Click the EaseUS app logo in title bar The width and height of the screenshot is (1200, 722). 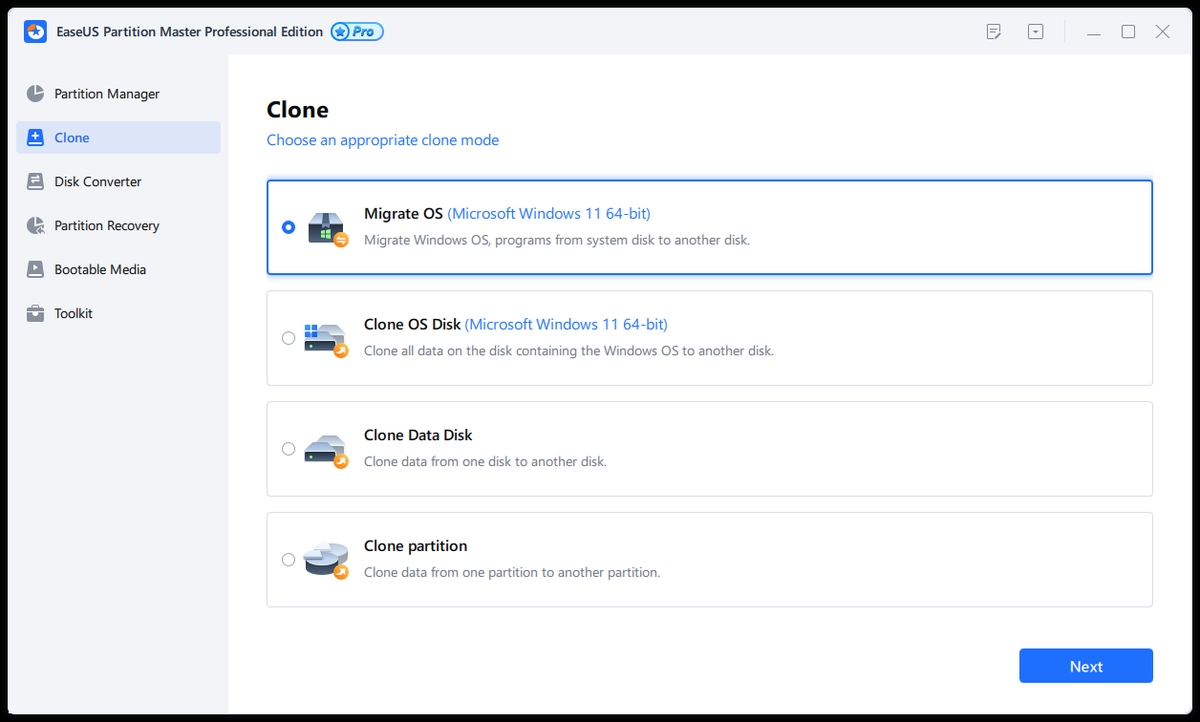tap(36, 32)
